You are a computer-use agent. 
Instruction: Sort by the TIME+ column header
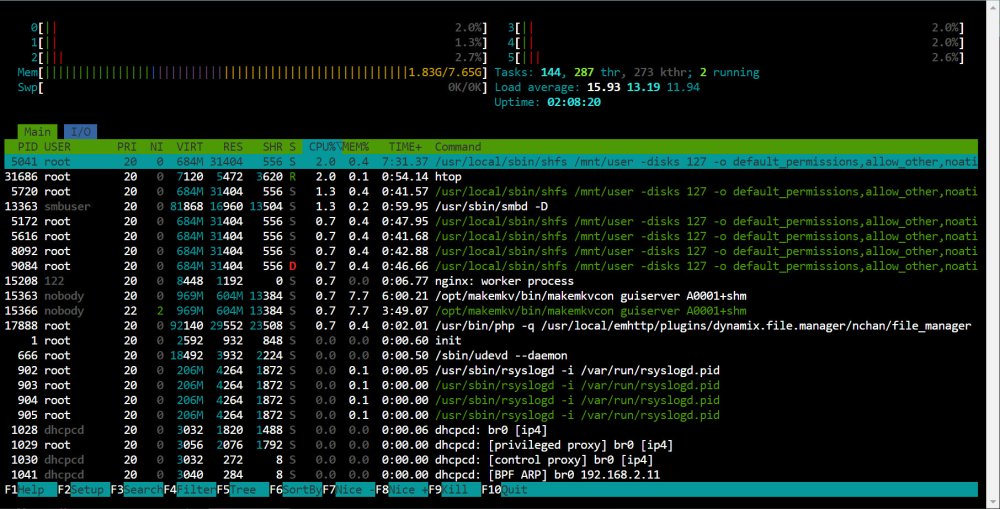(406, 147)
